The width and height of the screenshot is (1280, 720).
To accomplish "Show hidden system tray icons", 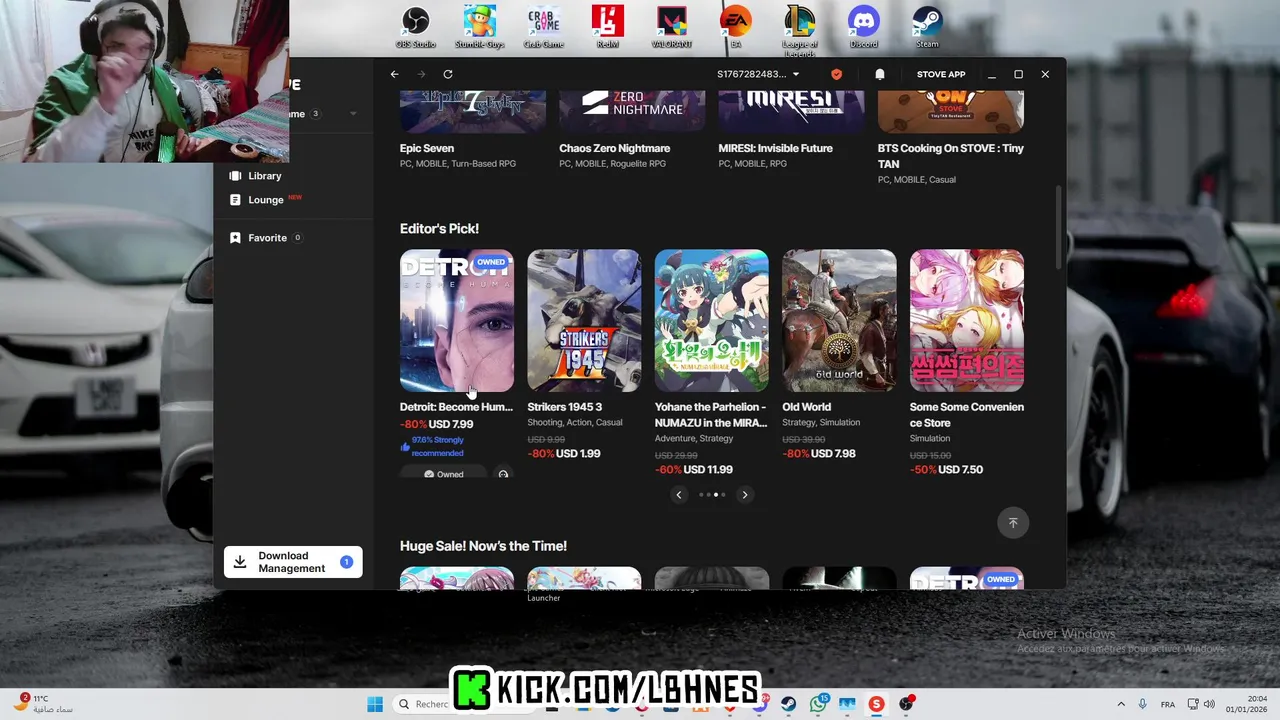I will tap(1121, 704).
